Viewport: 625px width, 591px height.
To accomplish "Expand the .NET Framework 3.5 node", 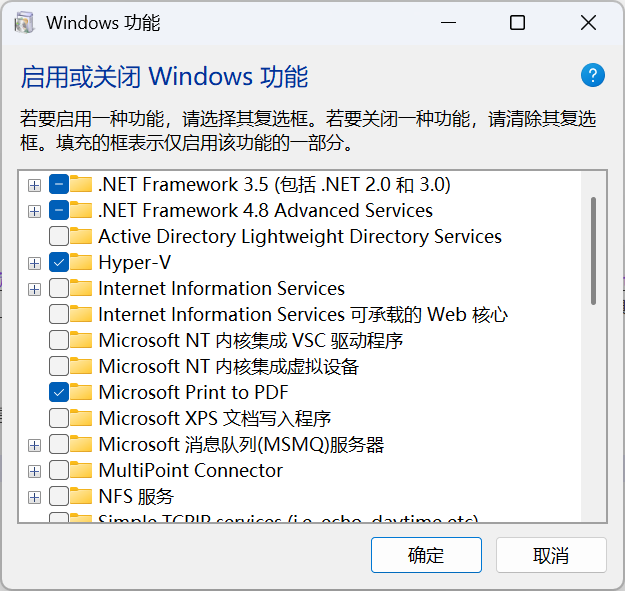I will (35, 185).
